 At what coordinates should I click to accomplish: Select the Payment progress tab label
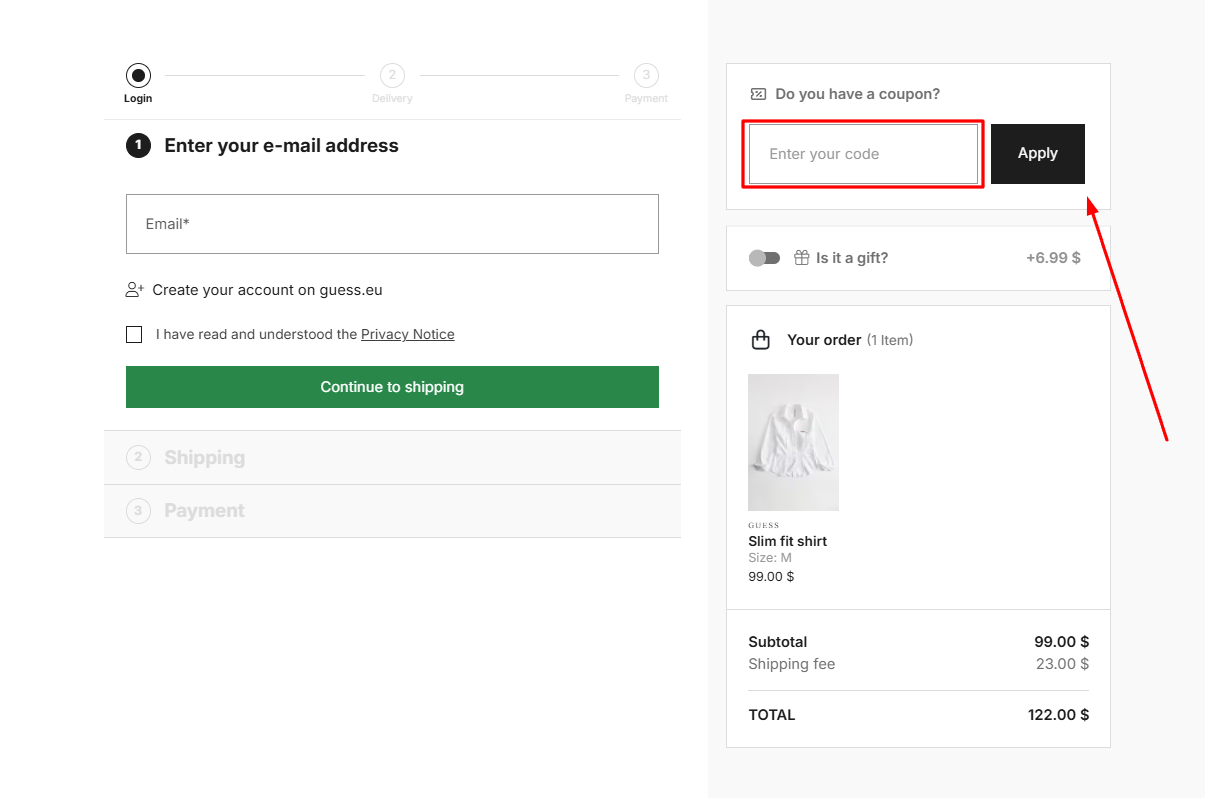(x=646, y=99)
